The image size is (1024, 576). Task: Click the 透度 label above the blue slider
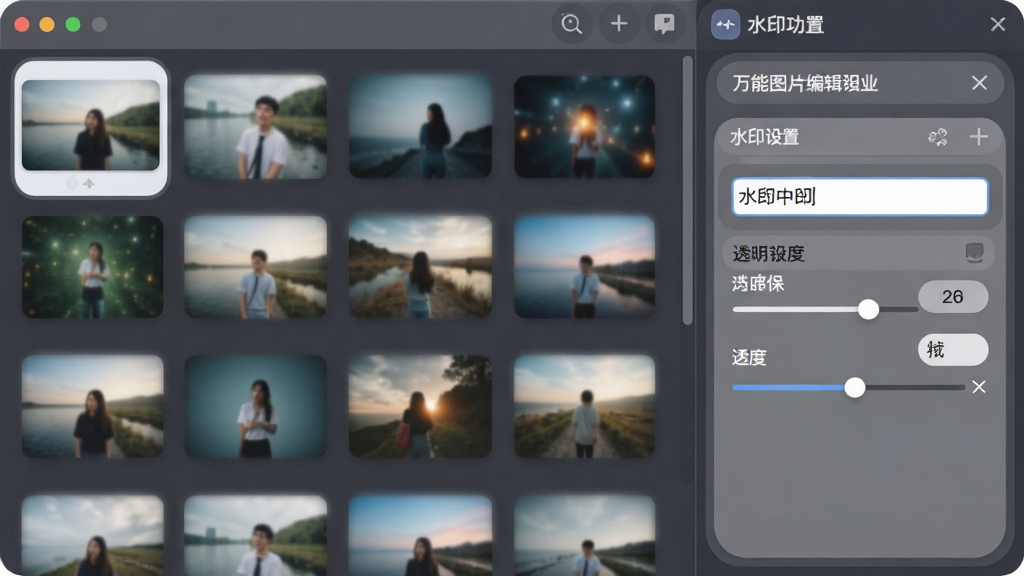point(749,357)
